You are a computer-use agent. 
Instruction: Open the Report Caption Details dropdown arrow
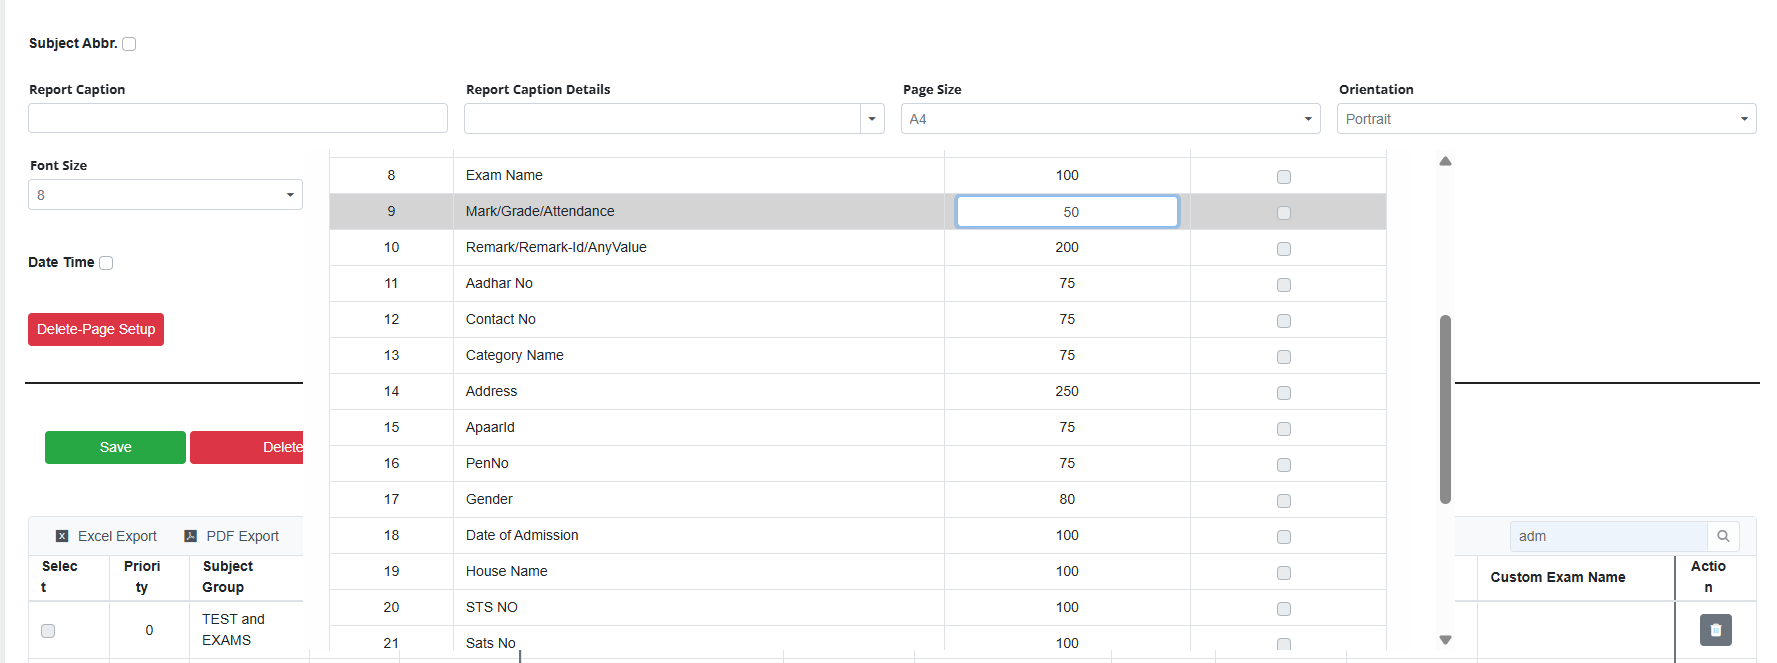[872, 119]
